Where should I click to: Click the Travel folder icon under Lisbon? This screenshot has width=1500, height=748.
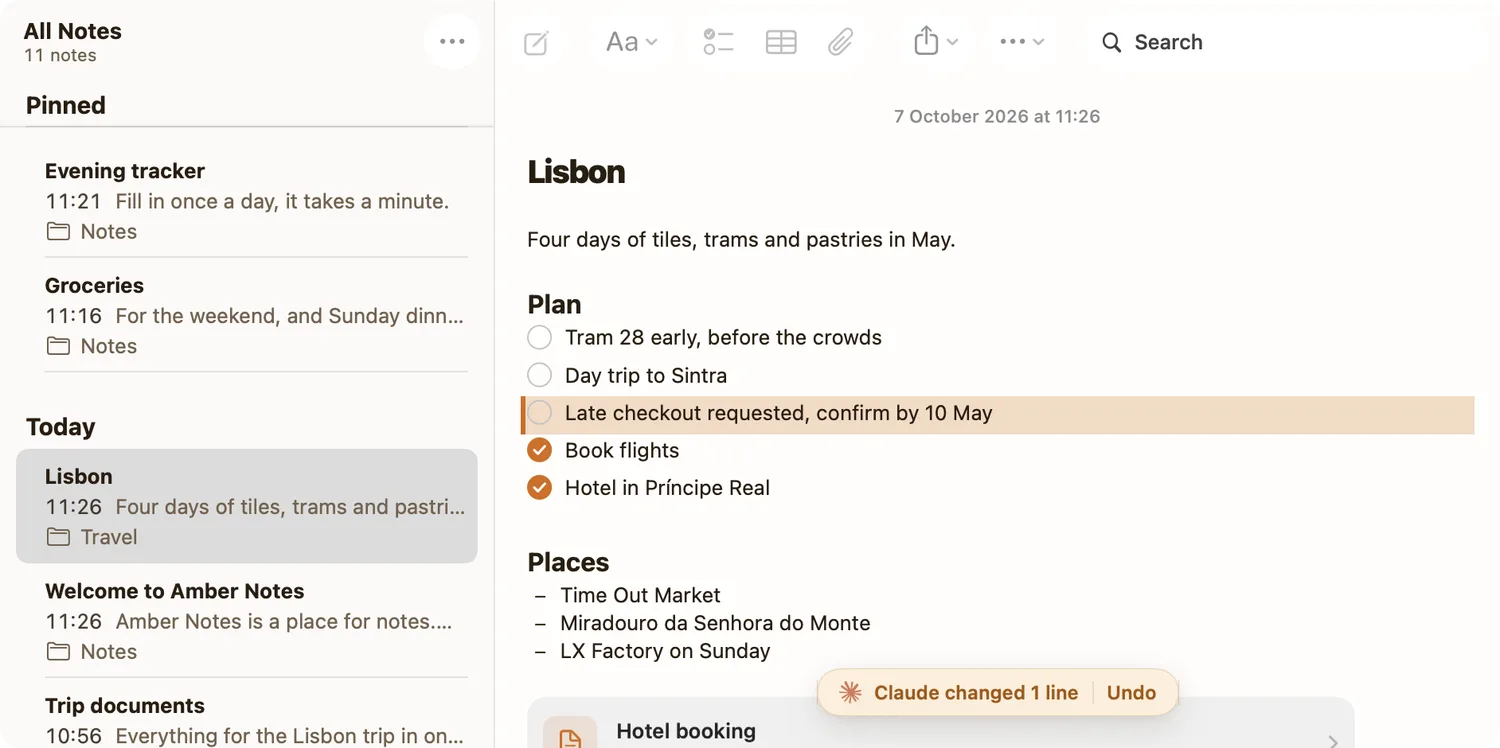pos(59,537)
